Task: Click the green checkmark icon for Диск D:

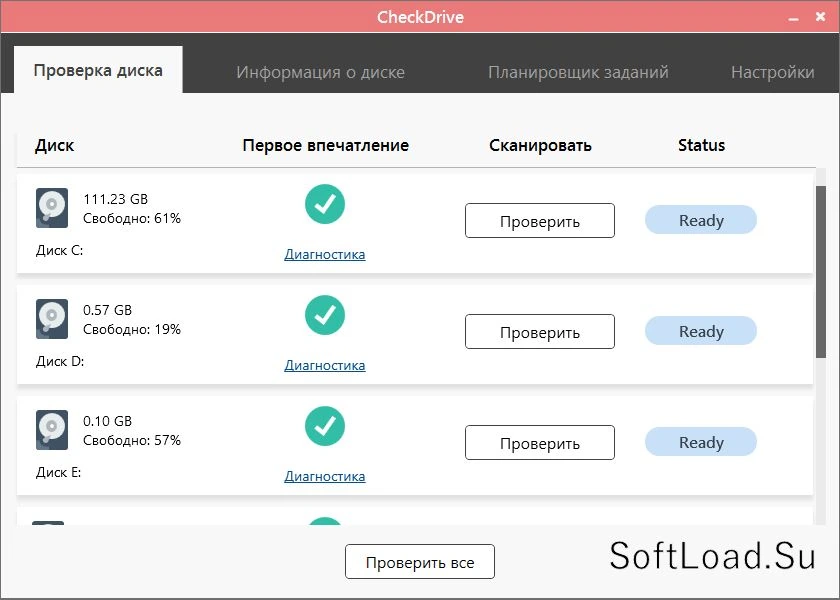Action: [325, 315]
